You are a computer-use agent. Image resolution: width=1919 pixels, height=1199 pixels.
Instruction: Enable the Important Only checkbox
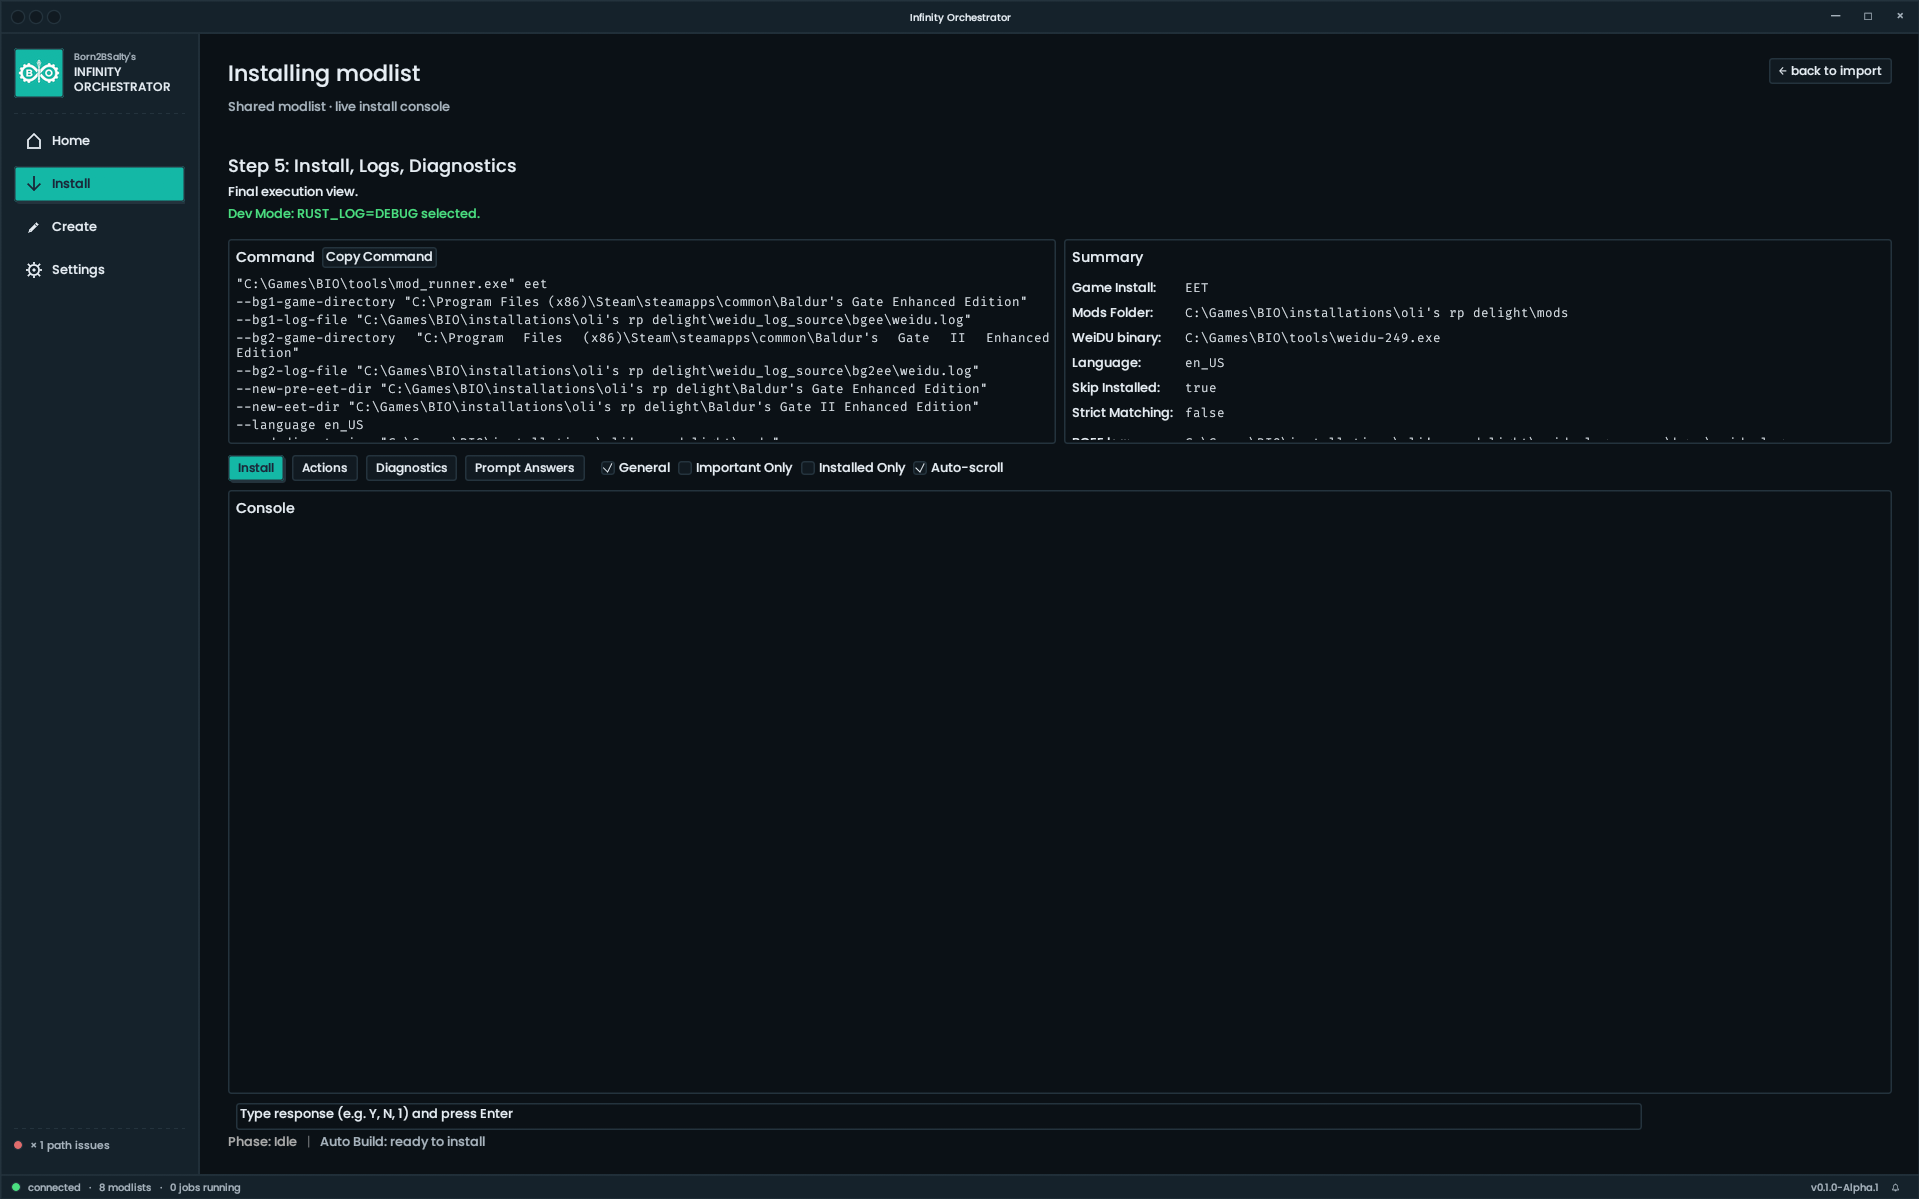tap(685, 468)
